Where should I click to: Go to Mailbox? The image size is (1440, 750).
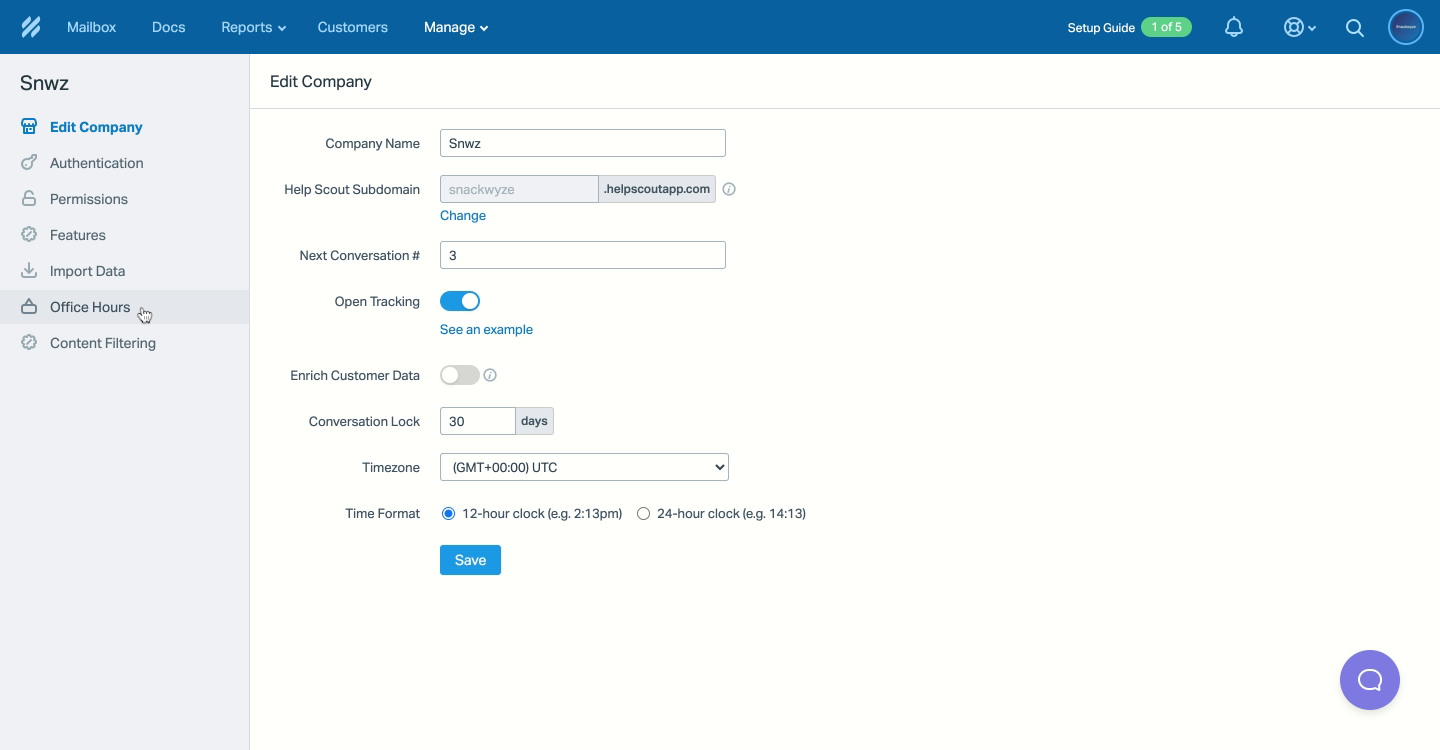click(92, 27)
